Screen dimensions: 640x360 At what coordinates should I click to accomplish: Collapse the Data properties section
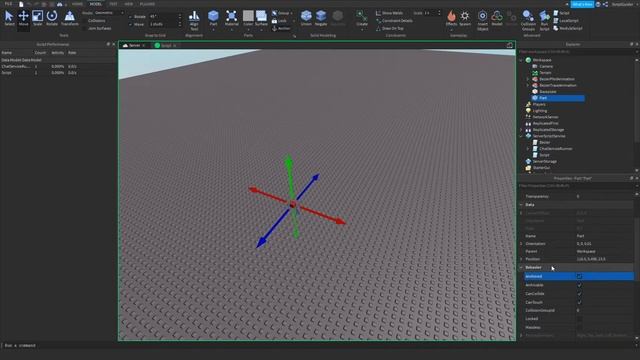coord(521,204)
